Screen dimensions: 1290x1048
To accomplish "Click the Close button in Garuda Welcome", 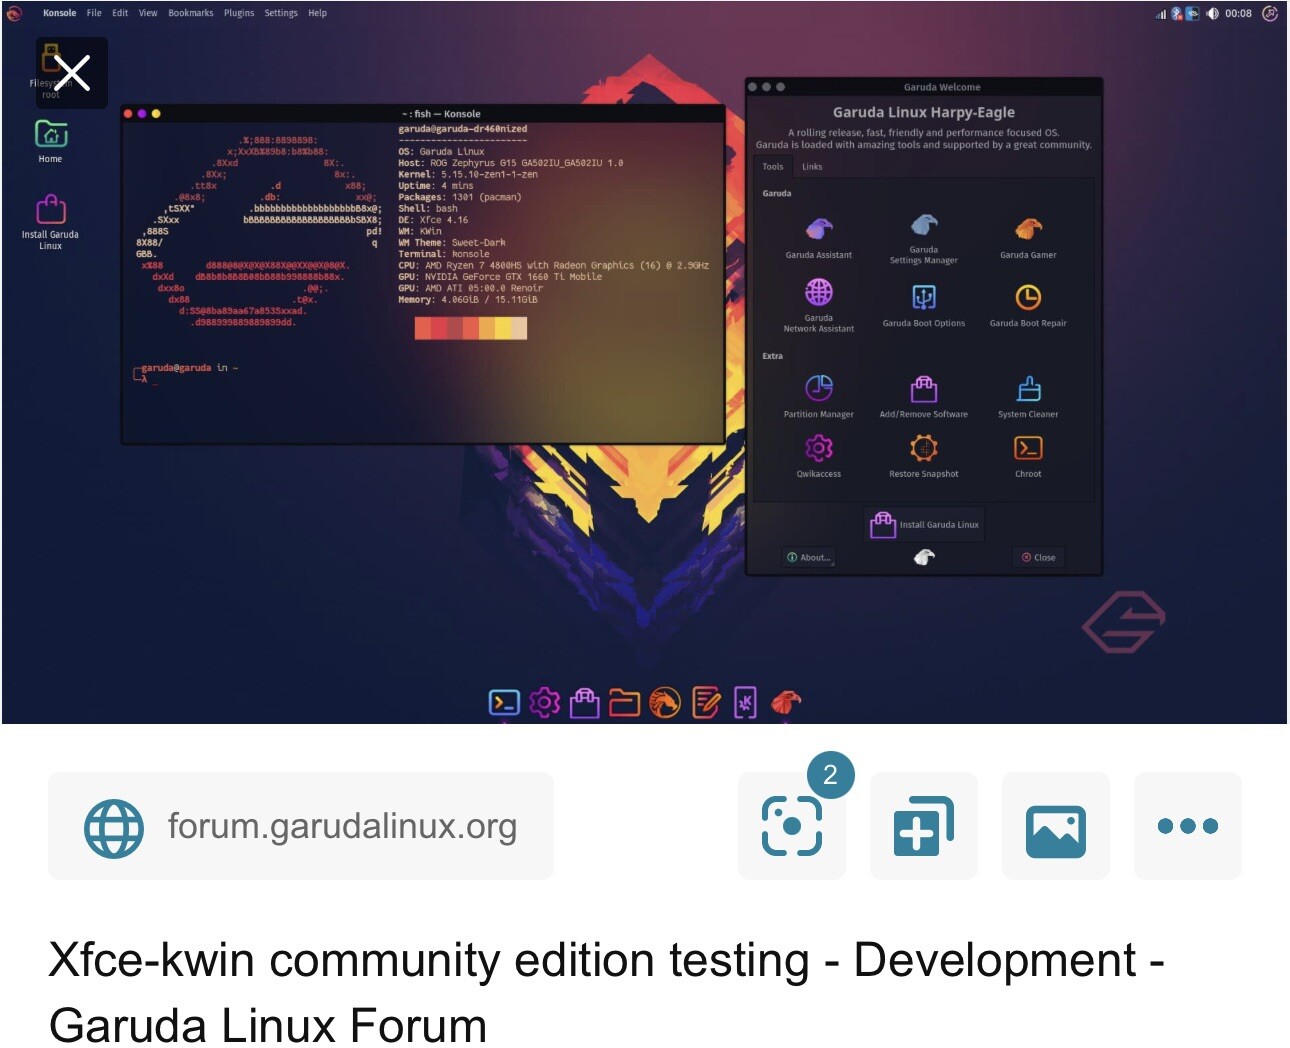I will pyautogui.click(x=1038, y=557).
